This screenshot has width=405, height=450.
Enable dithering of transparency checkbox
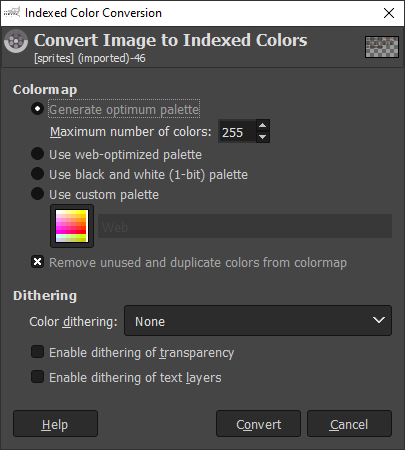[x=37, y=352]
